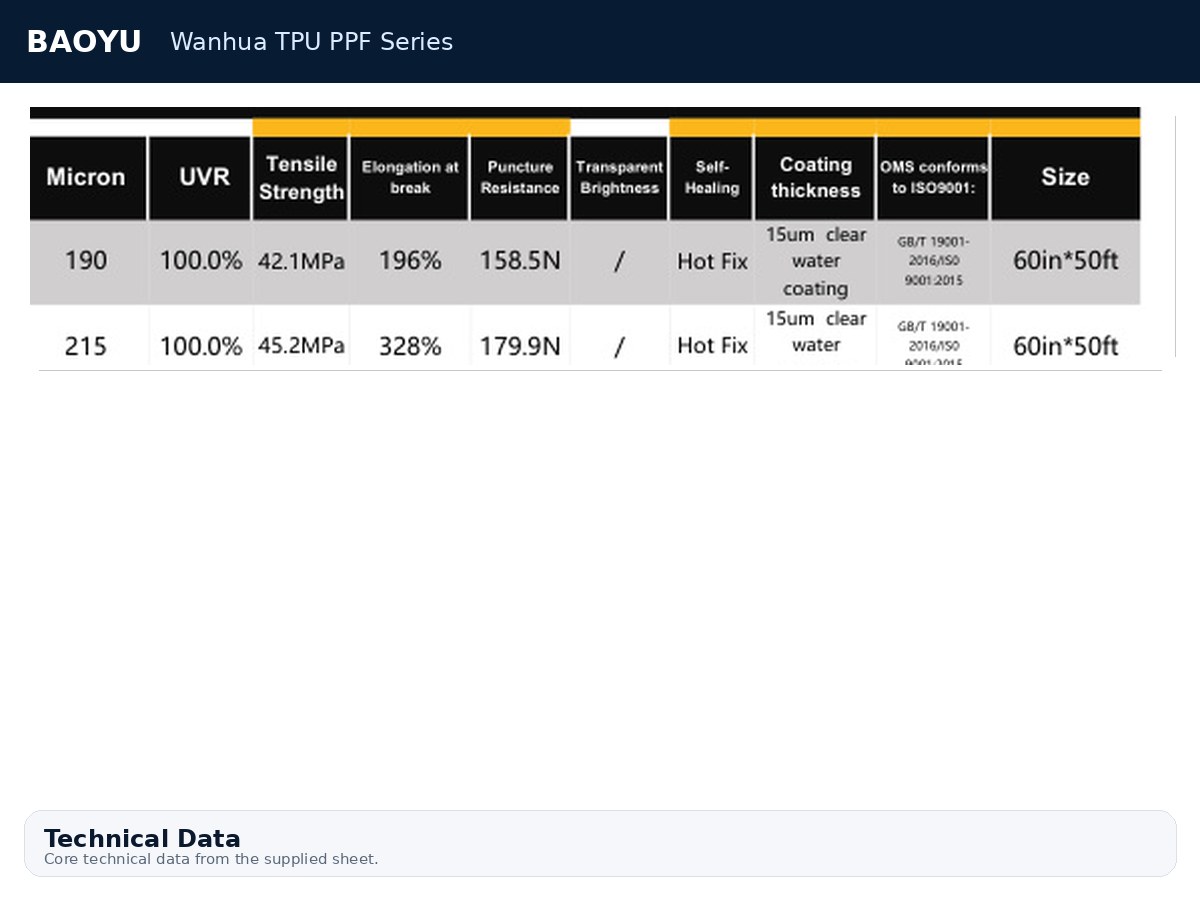Click UVR 100.0% in the 215 row
Viewport: 1200px width, 900px height.
tap(201, 346)
